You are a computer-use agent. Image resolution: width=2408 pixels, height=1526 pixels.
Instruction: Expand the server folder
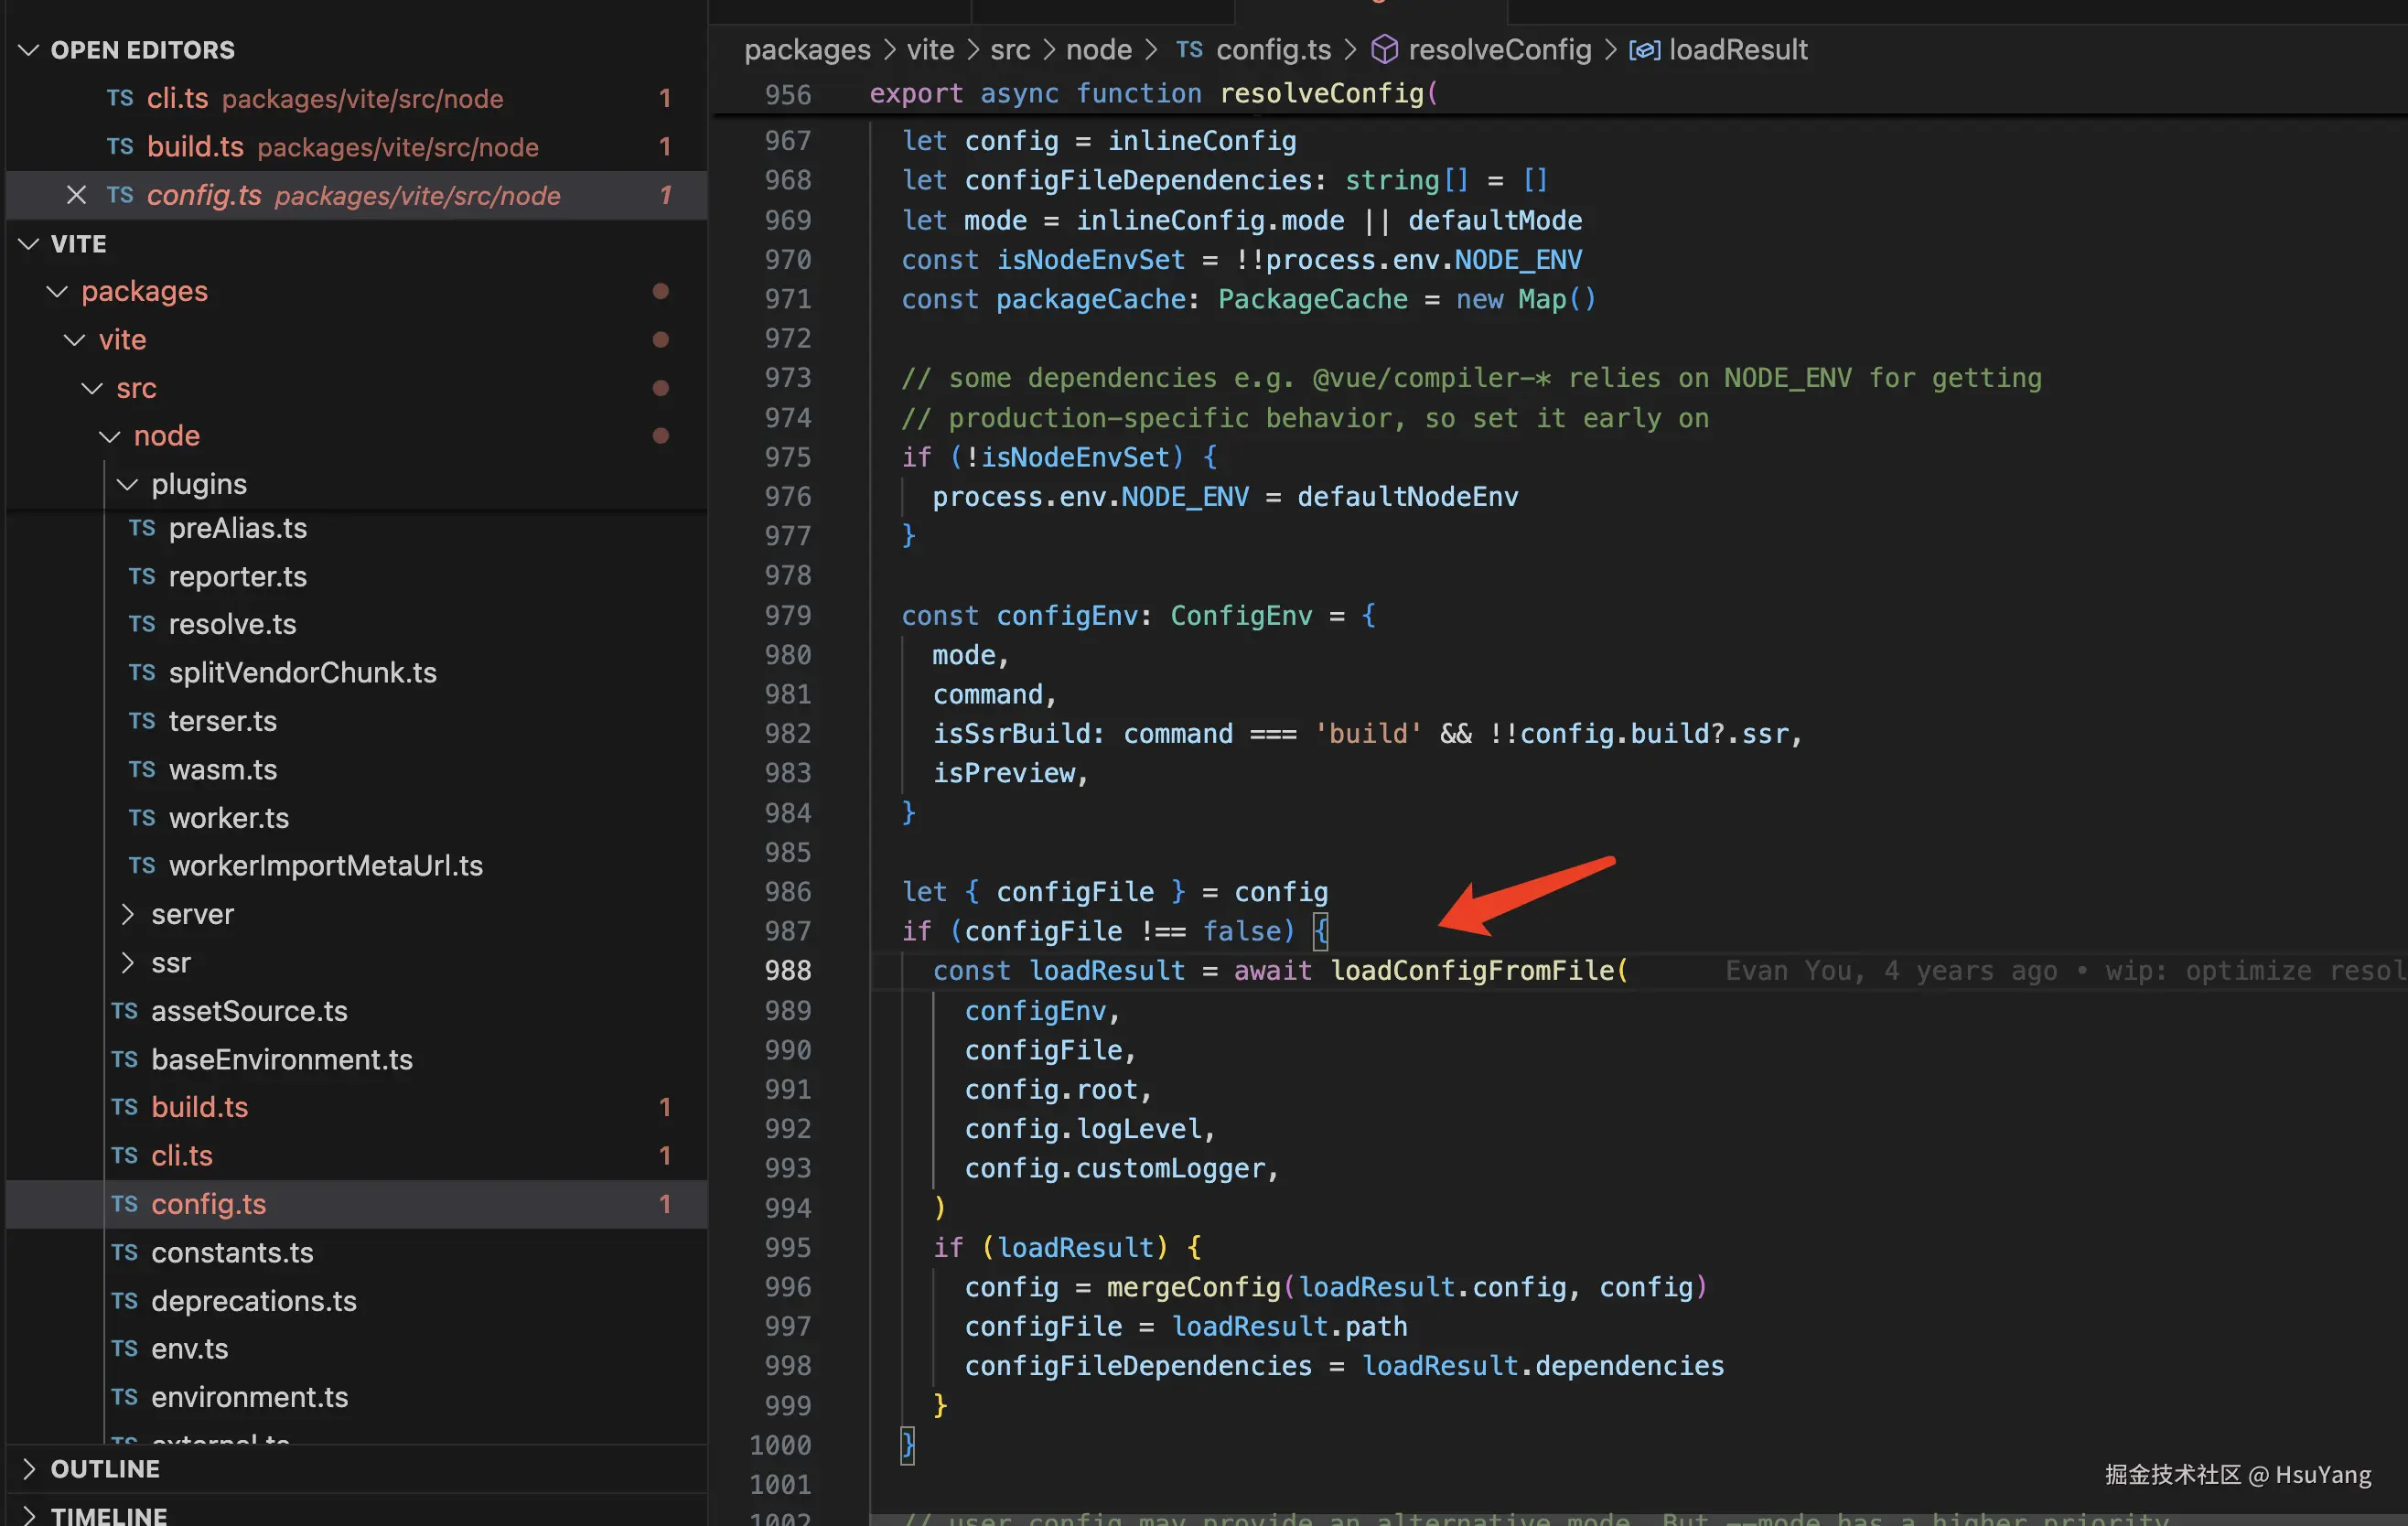127,914
